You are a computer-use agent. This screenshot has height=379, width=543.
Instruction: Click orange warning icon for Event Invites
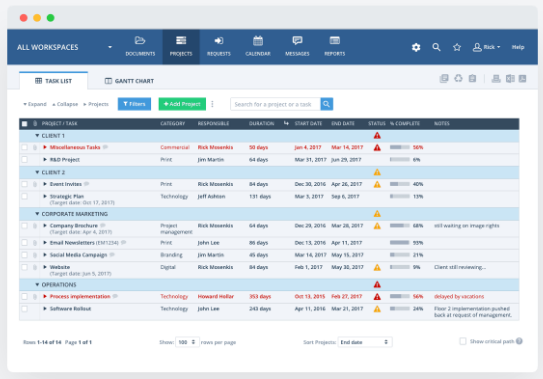click(x=377, y=184)
